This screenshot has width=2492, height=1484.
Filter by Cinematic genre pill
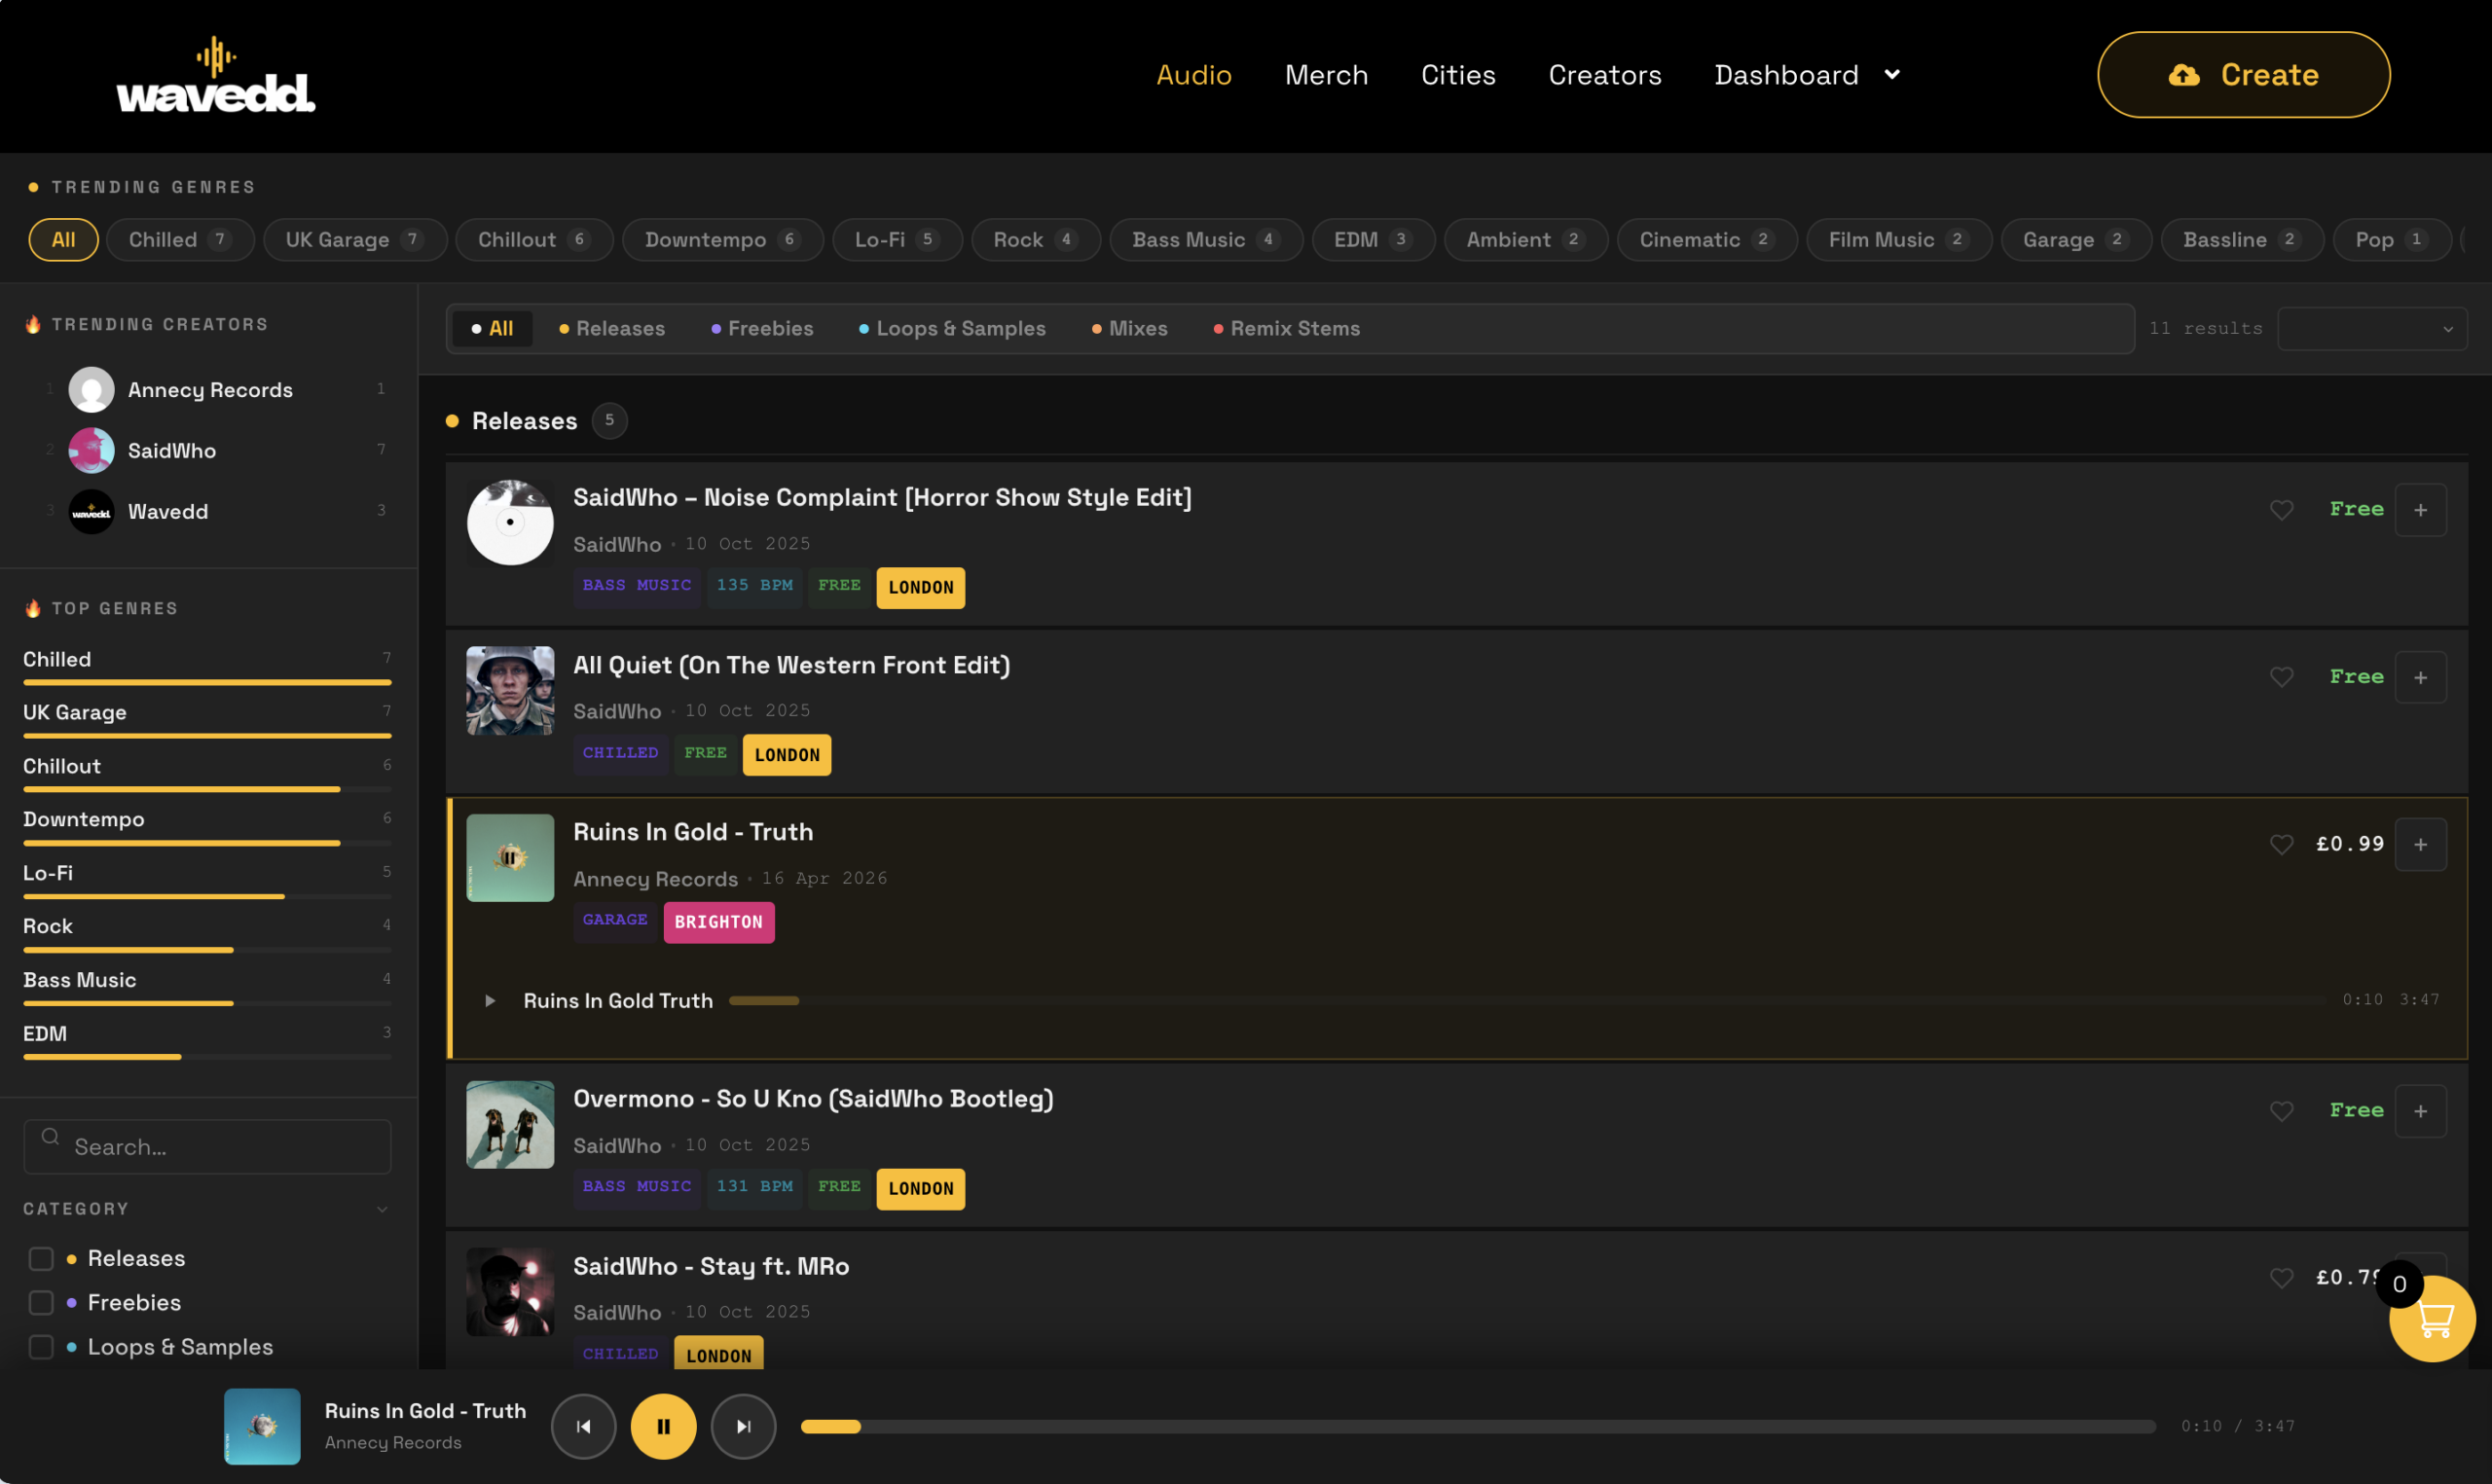click(x=1707, y=240)
